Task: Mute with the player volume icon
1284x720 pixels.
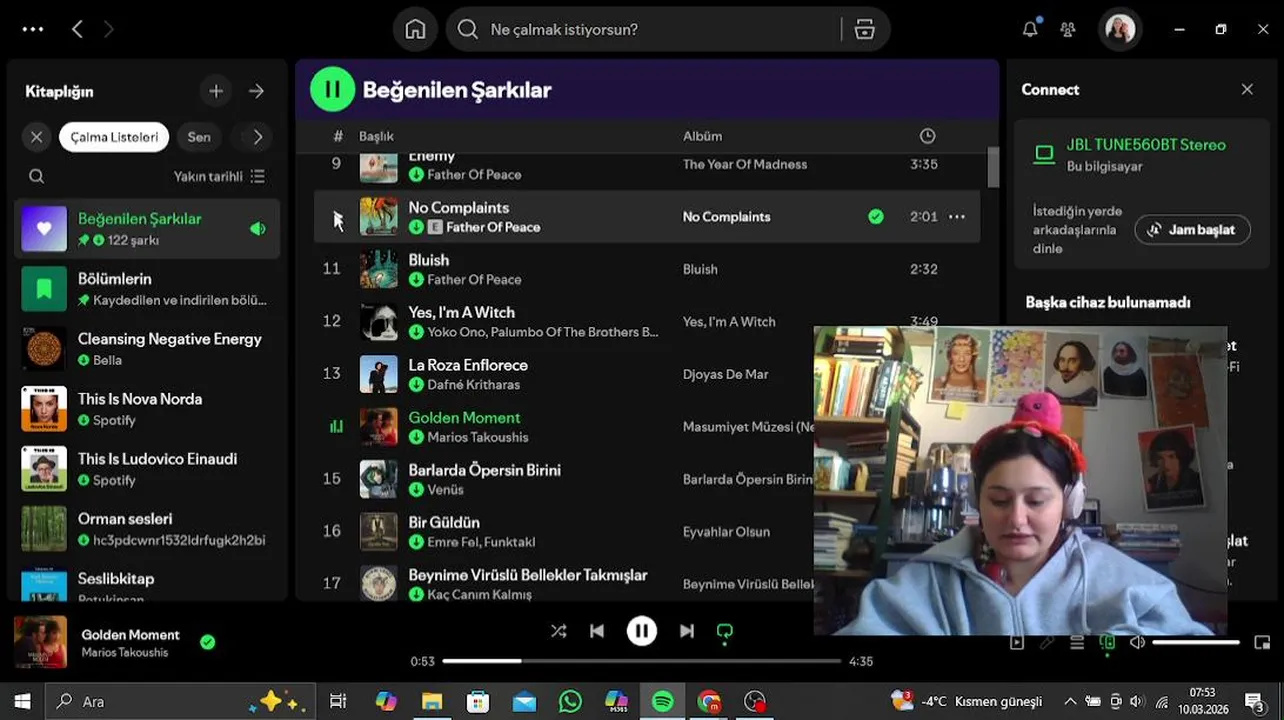Action: pos(1137,643)
